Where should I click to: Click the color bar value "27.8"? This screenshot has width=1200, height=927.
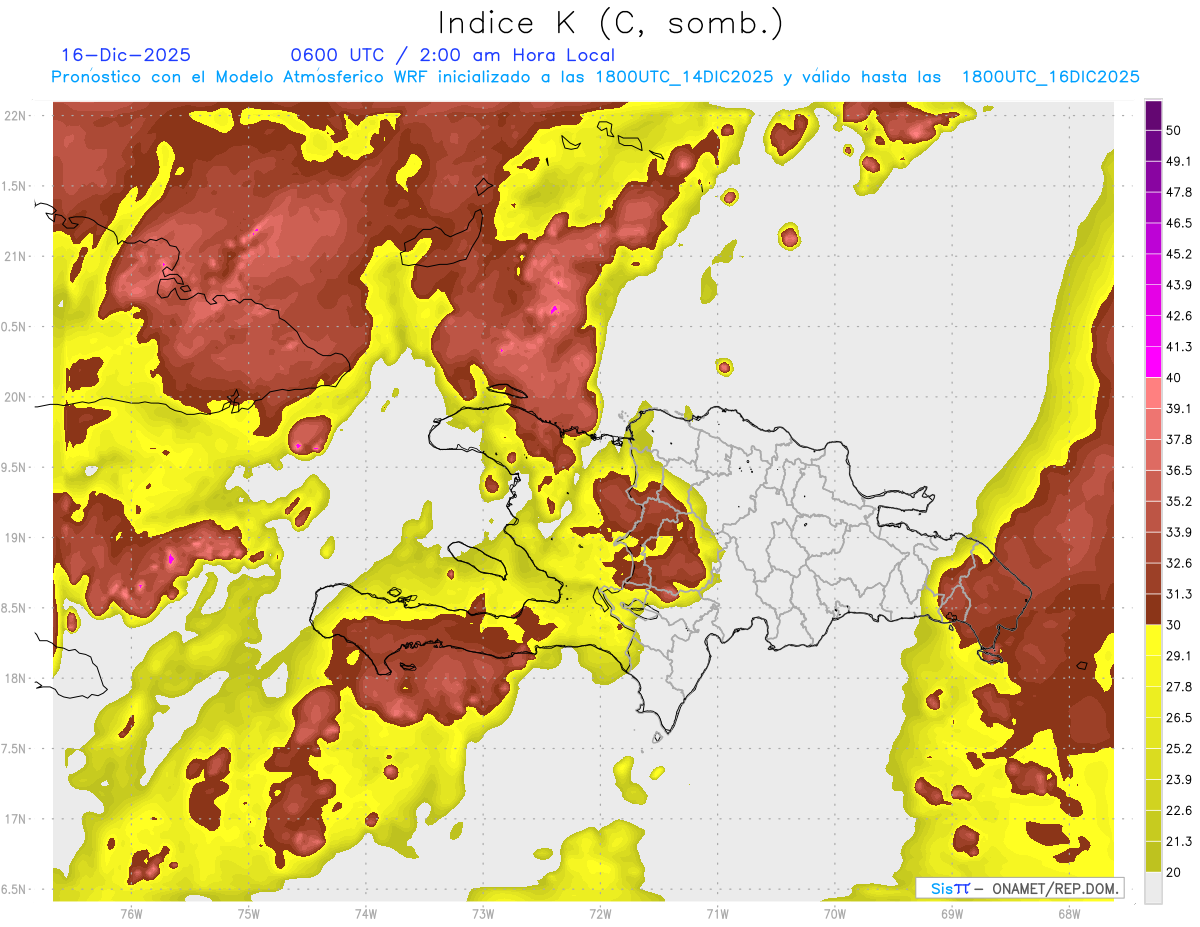[x=1180, y=686]
